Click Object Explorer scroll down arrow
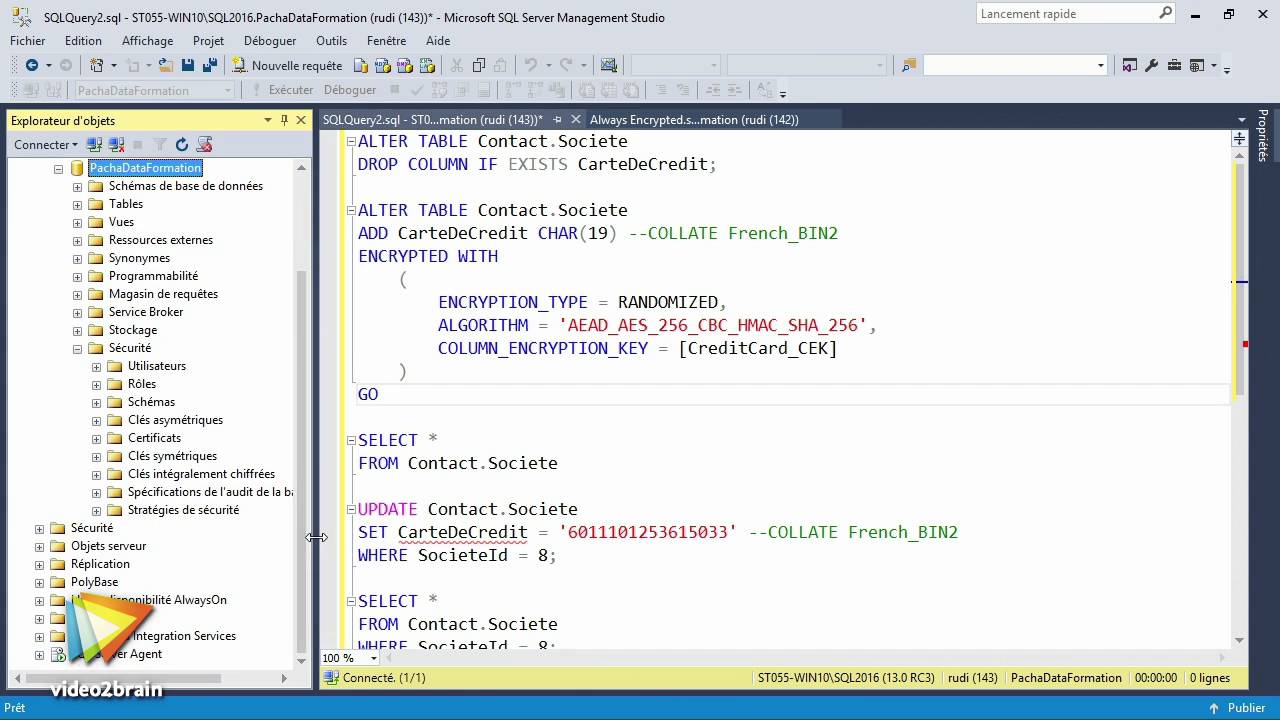The image size is (1280, 720). tap(301, 660)
